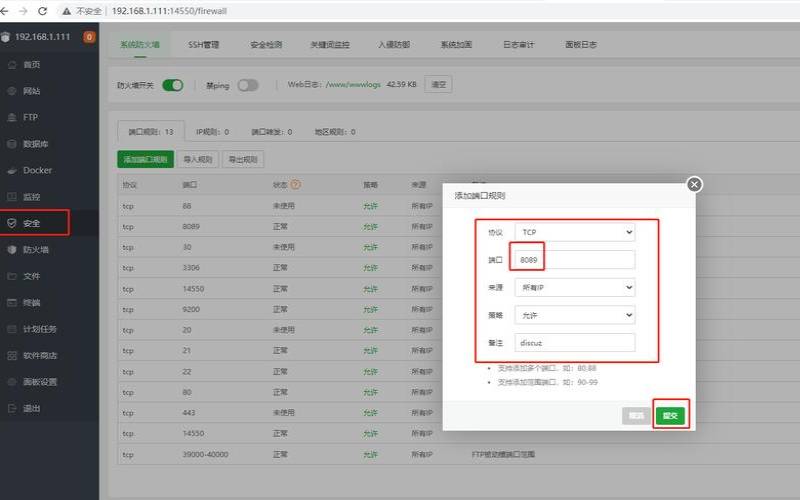The height and width of the screenshot is (500, 800).
Task: Click the gray cancel button in the dialog
Action: (636, 415)
